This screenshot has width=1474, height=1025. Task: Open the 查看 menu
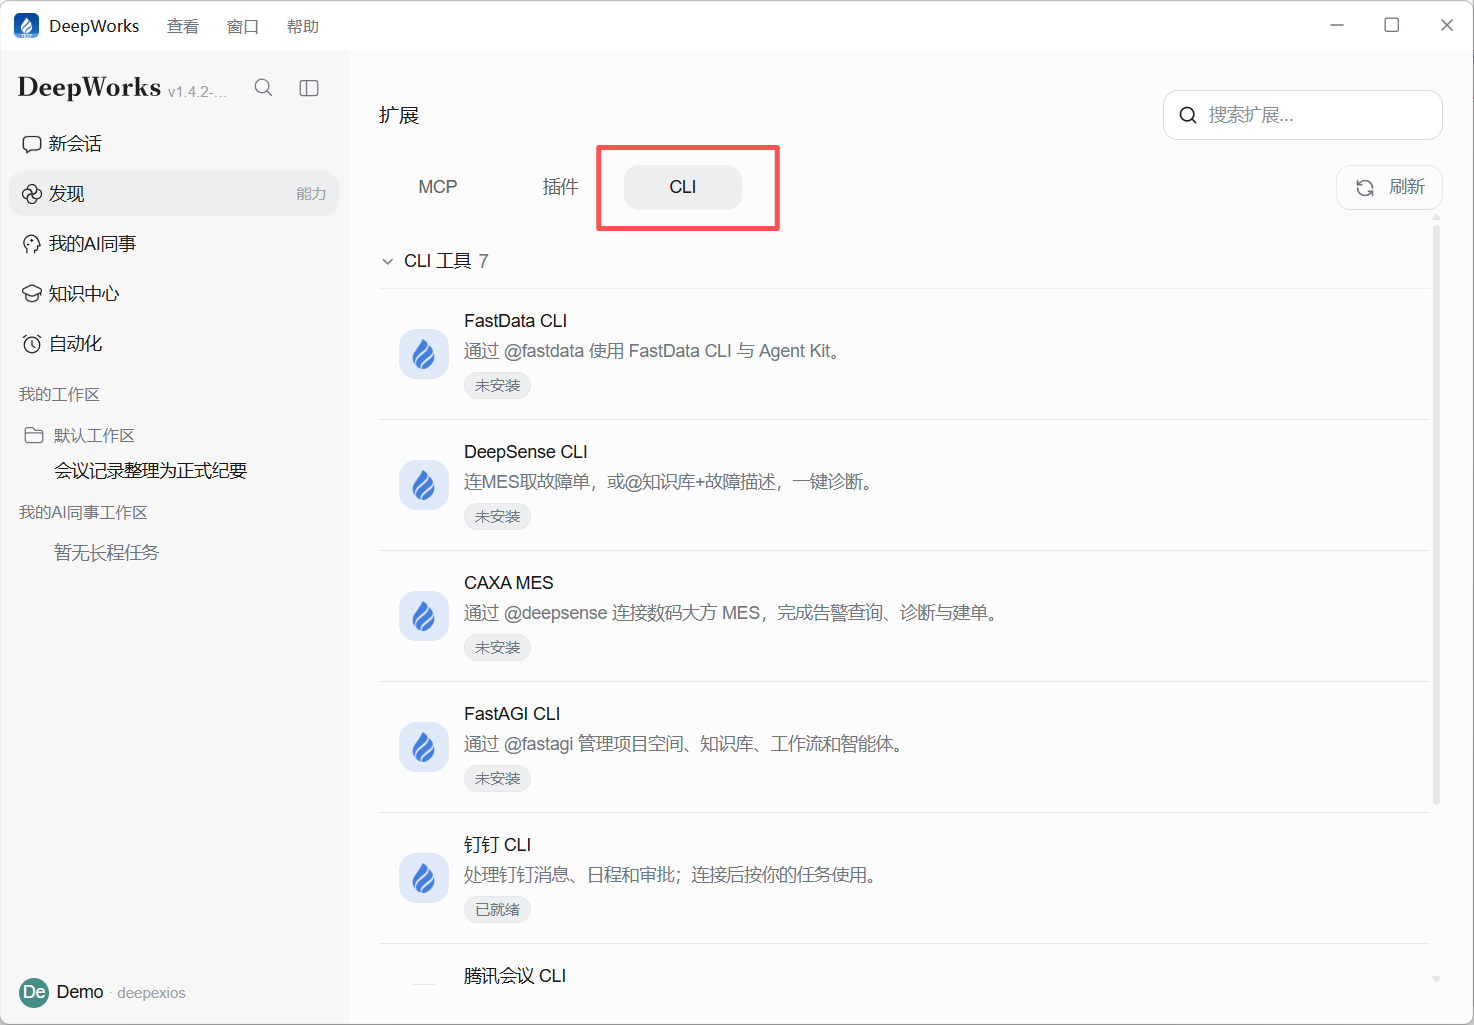tap(182, 26)
